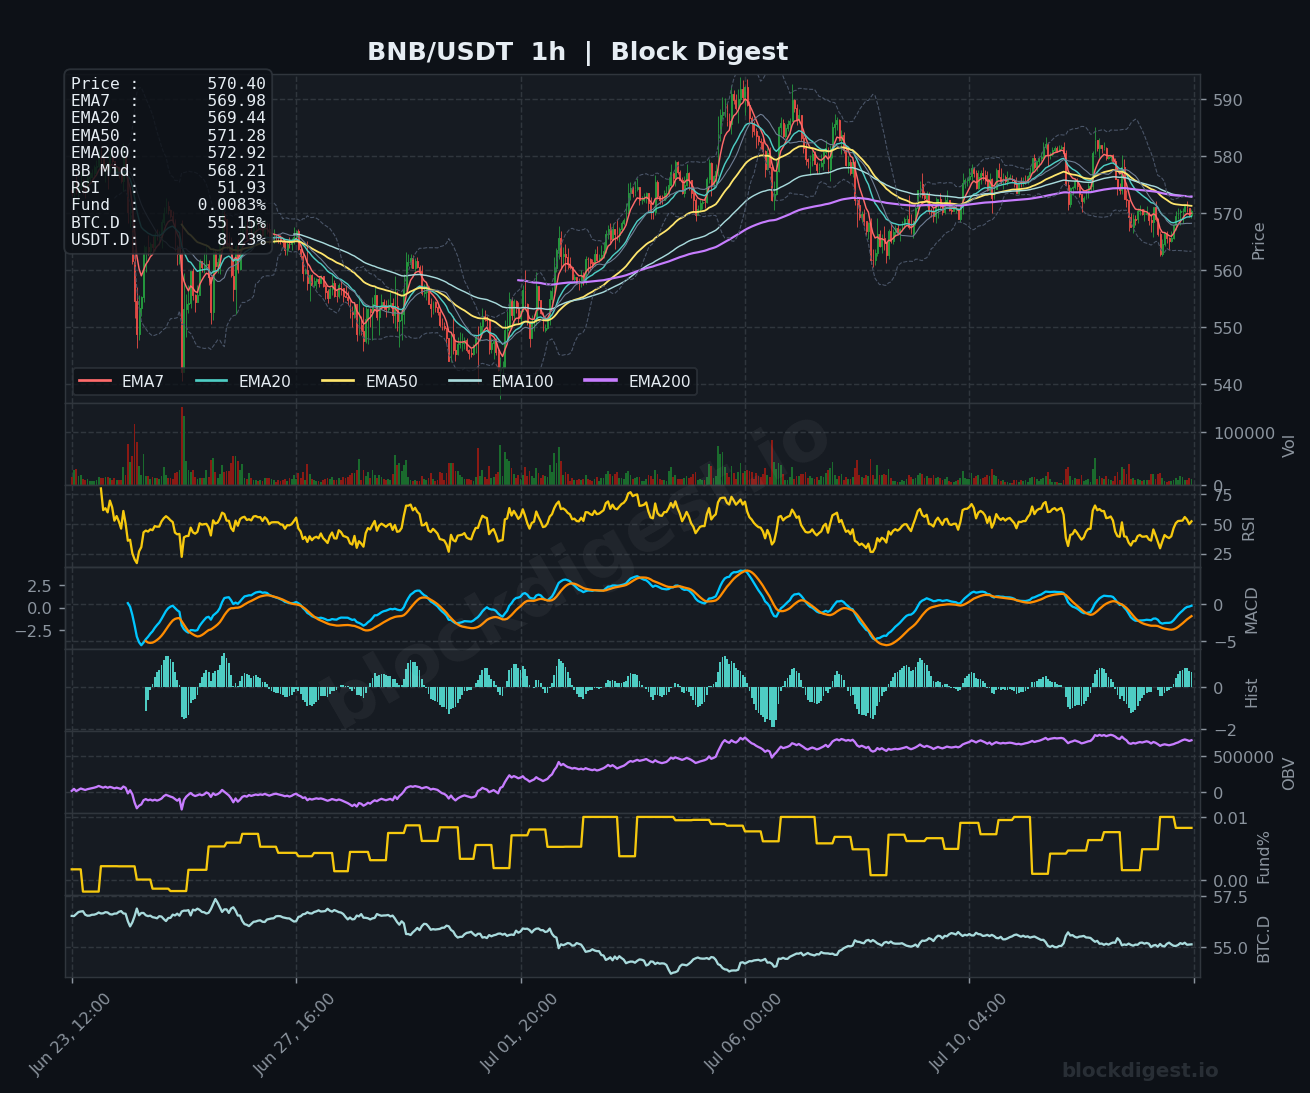
Task: Click the Jun 23, 12:00 date label
Action: pos(70,1034)
